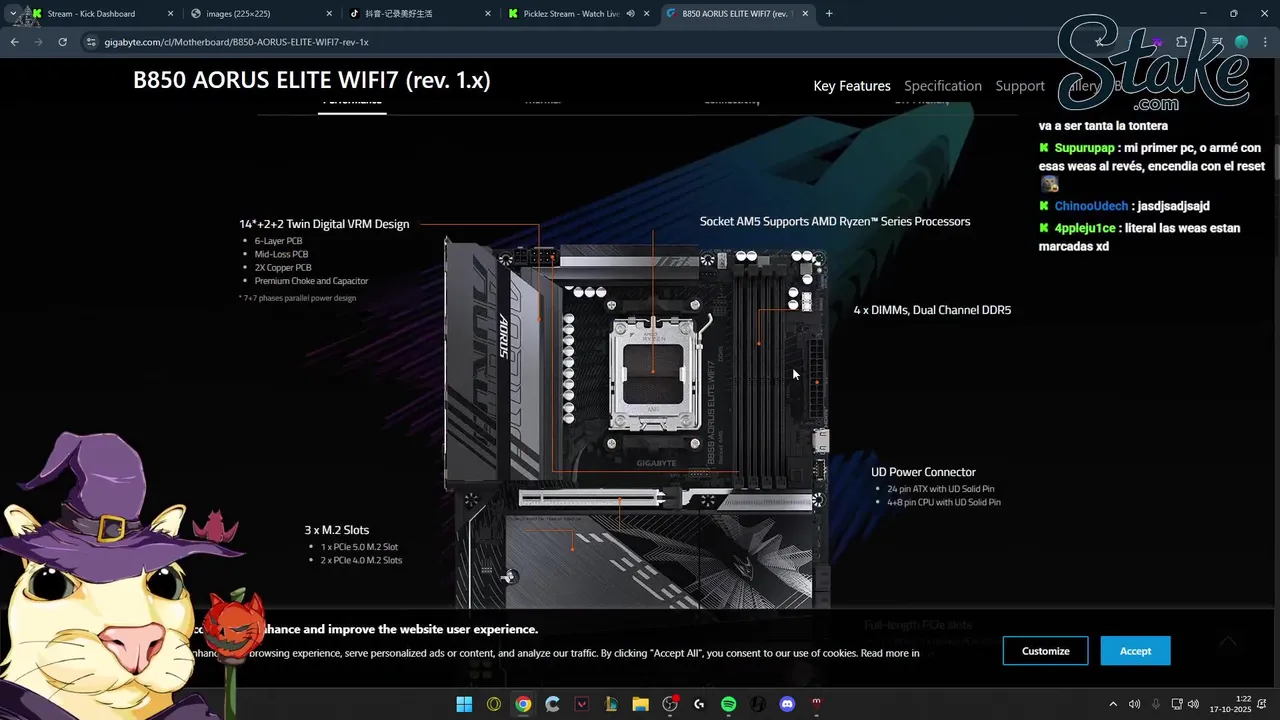
Task: Open the yellow ring taskbar app
Action: 494,704
